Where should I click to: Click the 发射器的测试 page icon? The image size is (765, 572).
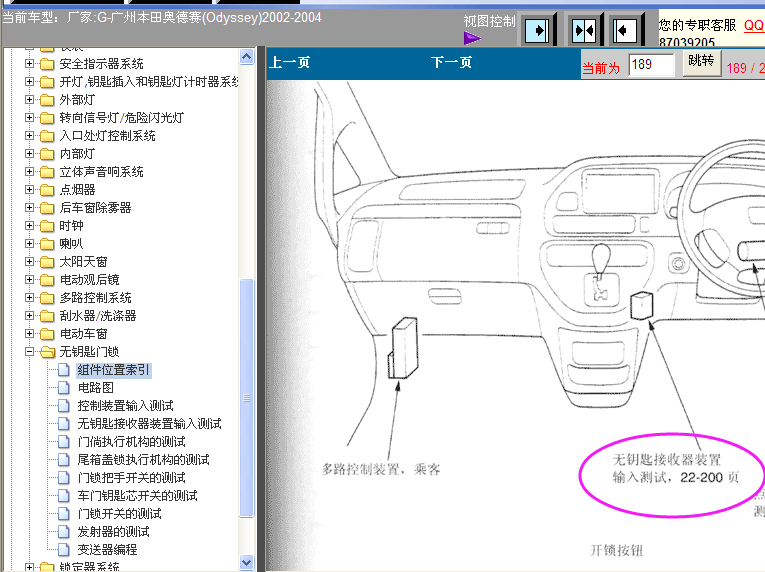tap(64, 531)
